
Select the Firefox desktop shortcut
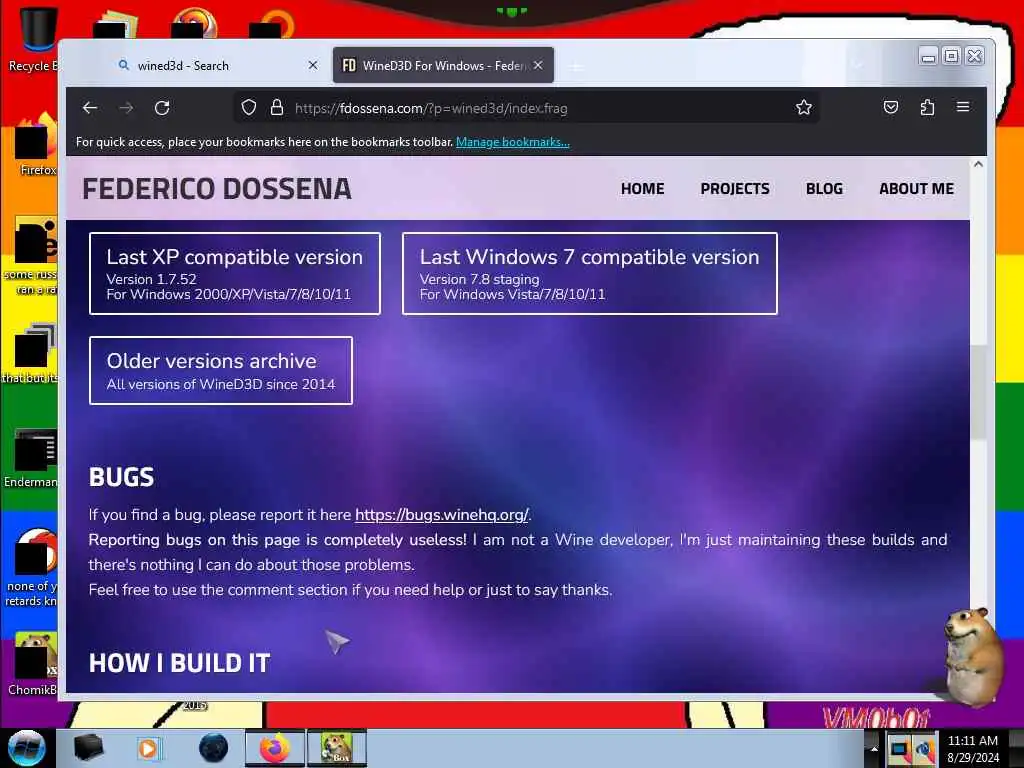click(x=37, y=145)
